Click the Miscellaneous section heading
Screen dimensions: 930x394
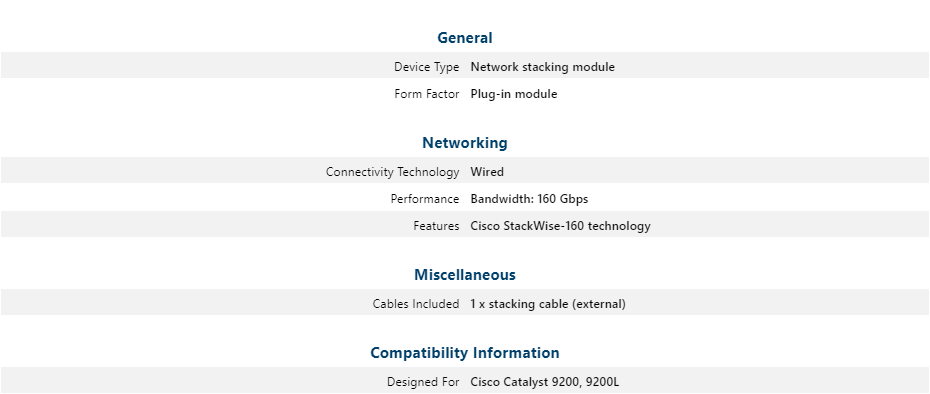[464, 275]
